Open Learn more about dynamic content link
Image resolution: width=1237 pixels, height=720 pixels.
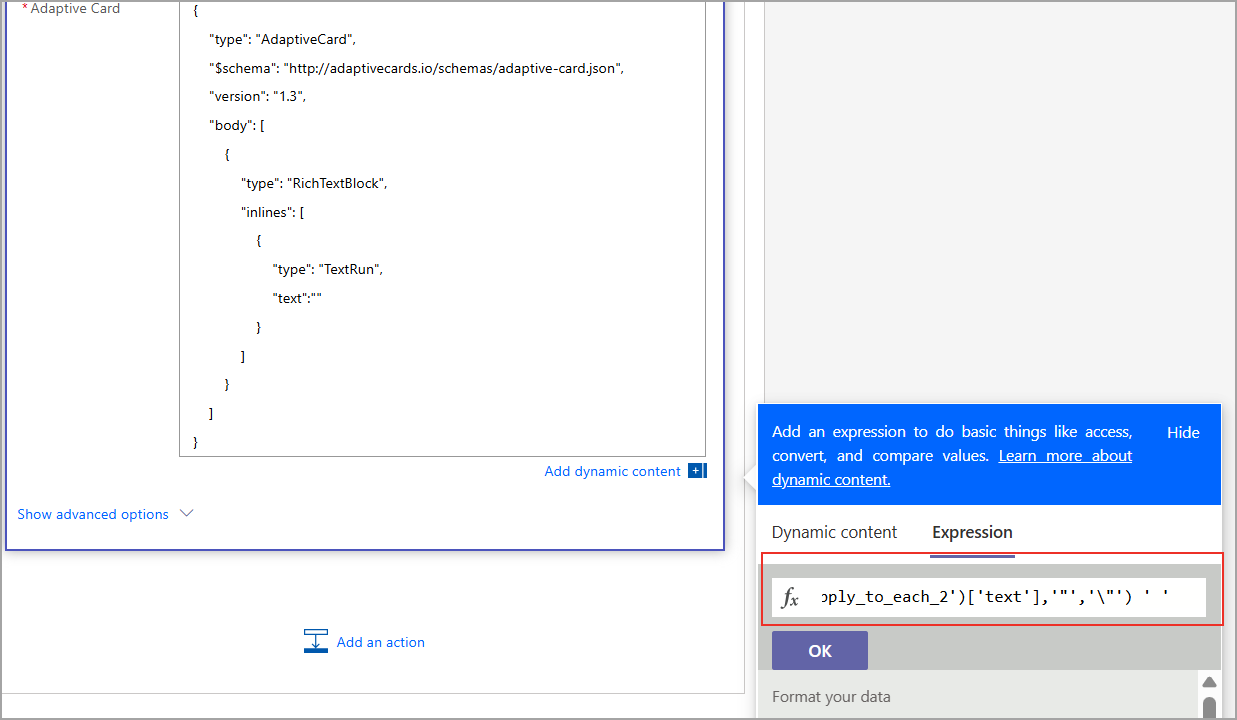(1065, 456)
